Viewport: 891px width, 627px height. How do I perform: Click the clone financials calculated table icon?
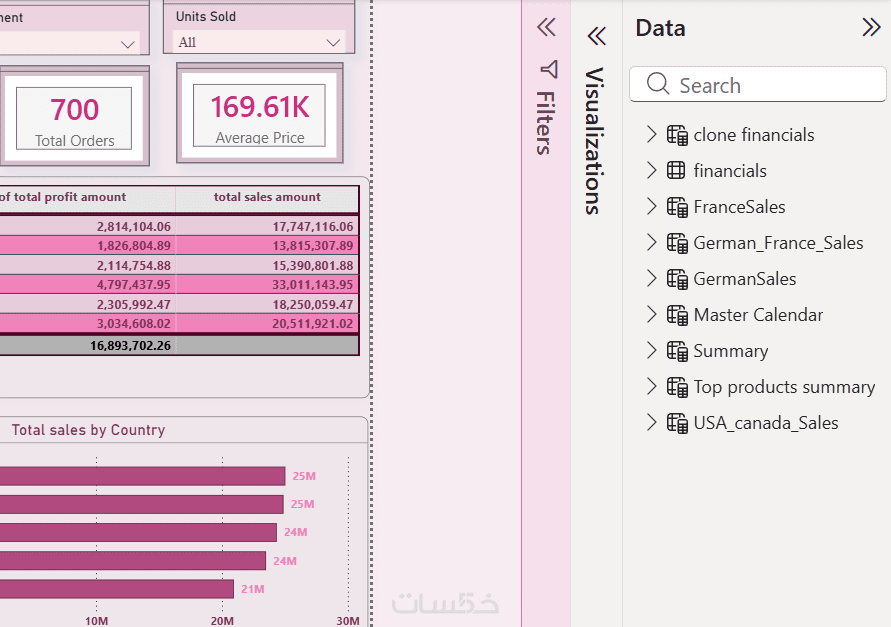coord(677,135)
